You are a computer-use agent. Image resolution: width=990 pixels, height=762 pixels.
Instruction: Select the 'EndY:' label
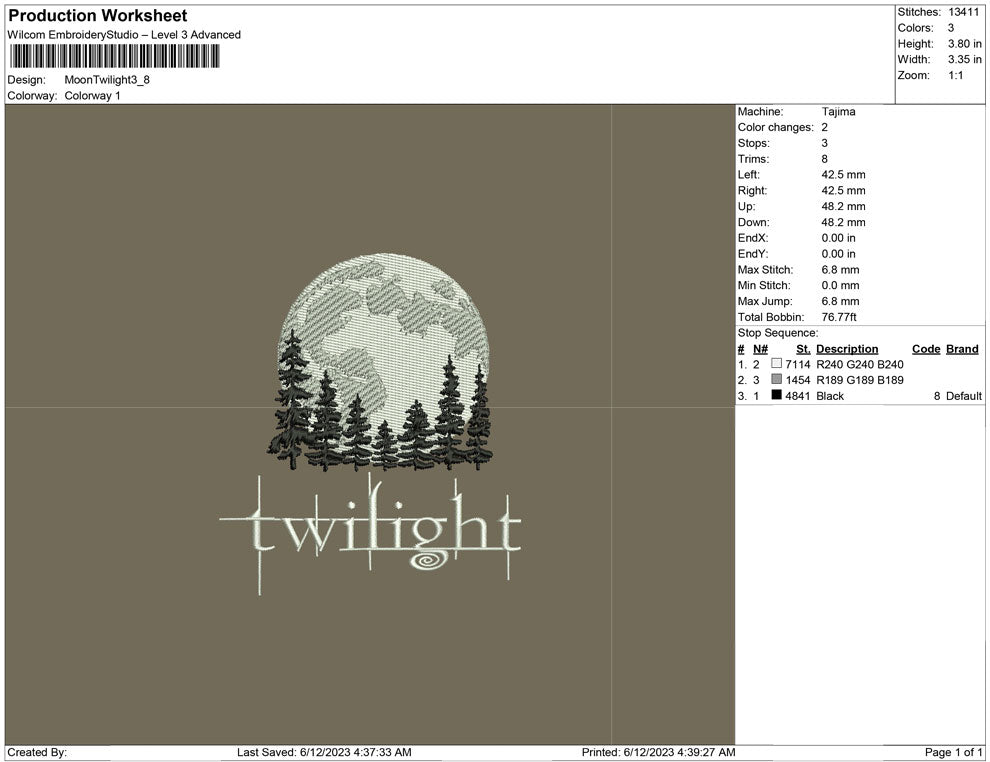753,253
